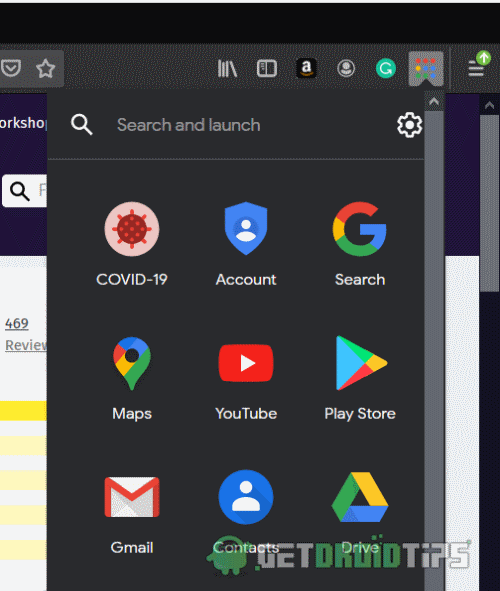500x591 pixels.
Task: Open the 469 Reviews link
Action: (x=25, y=334)
